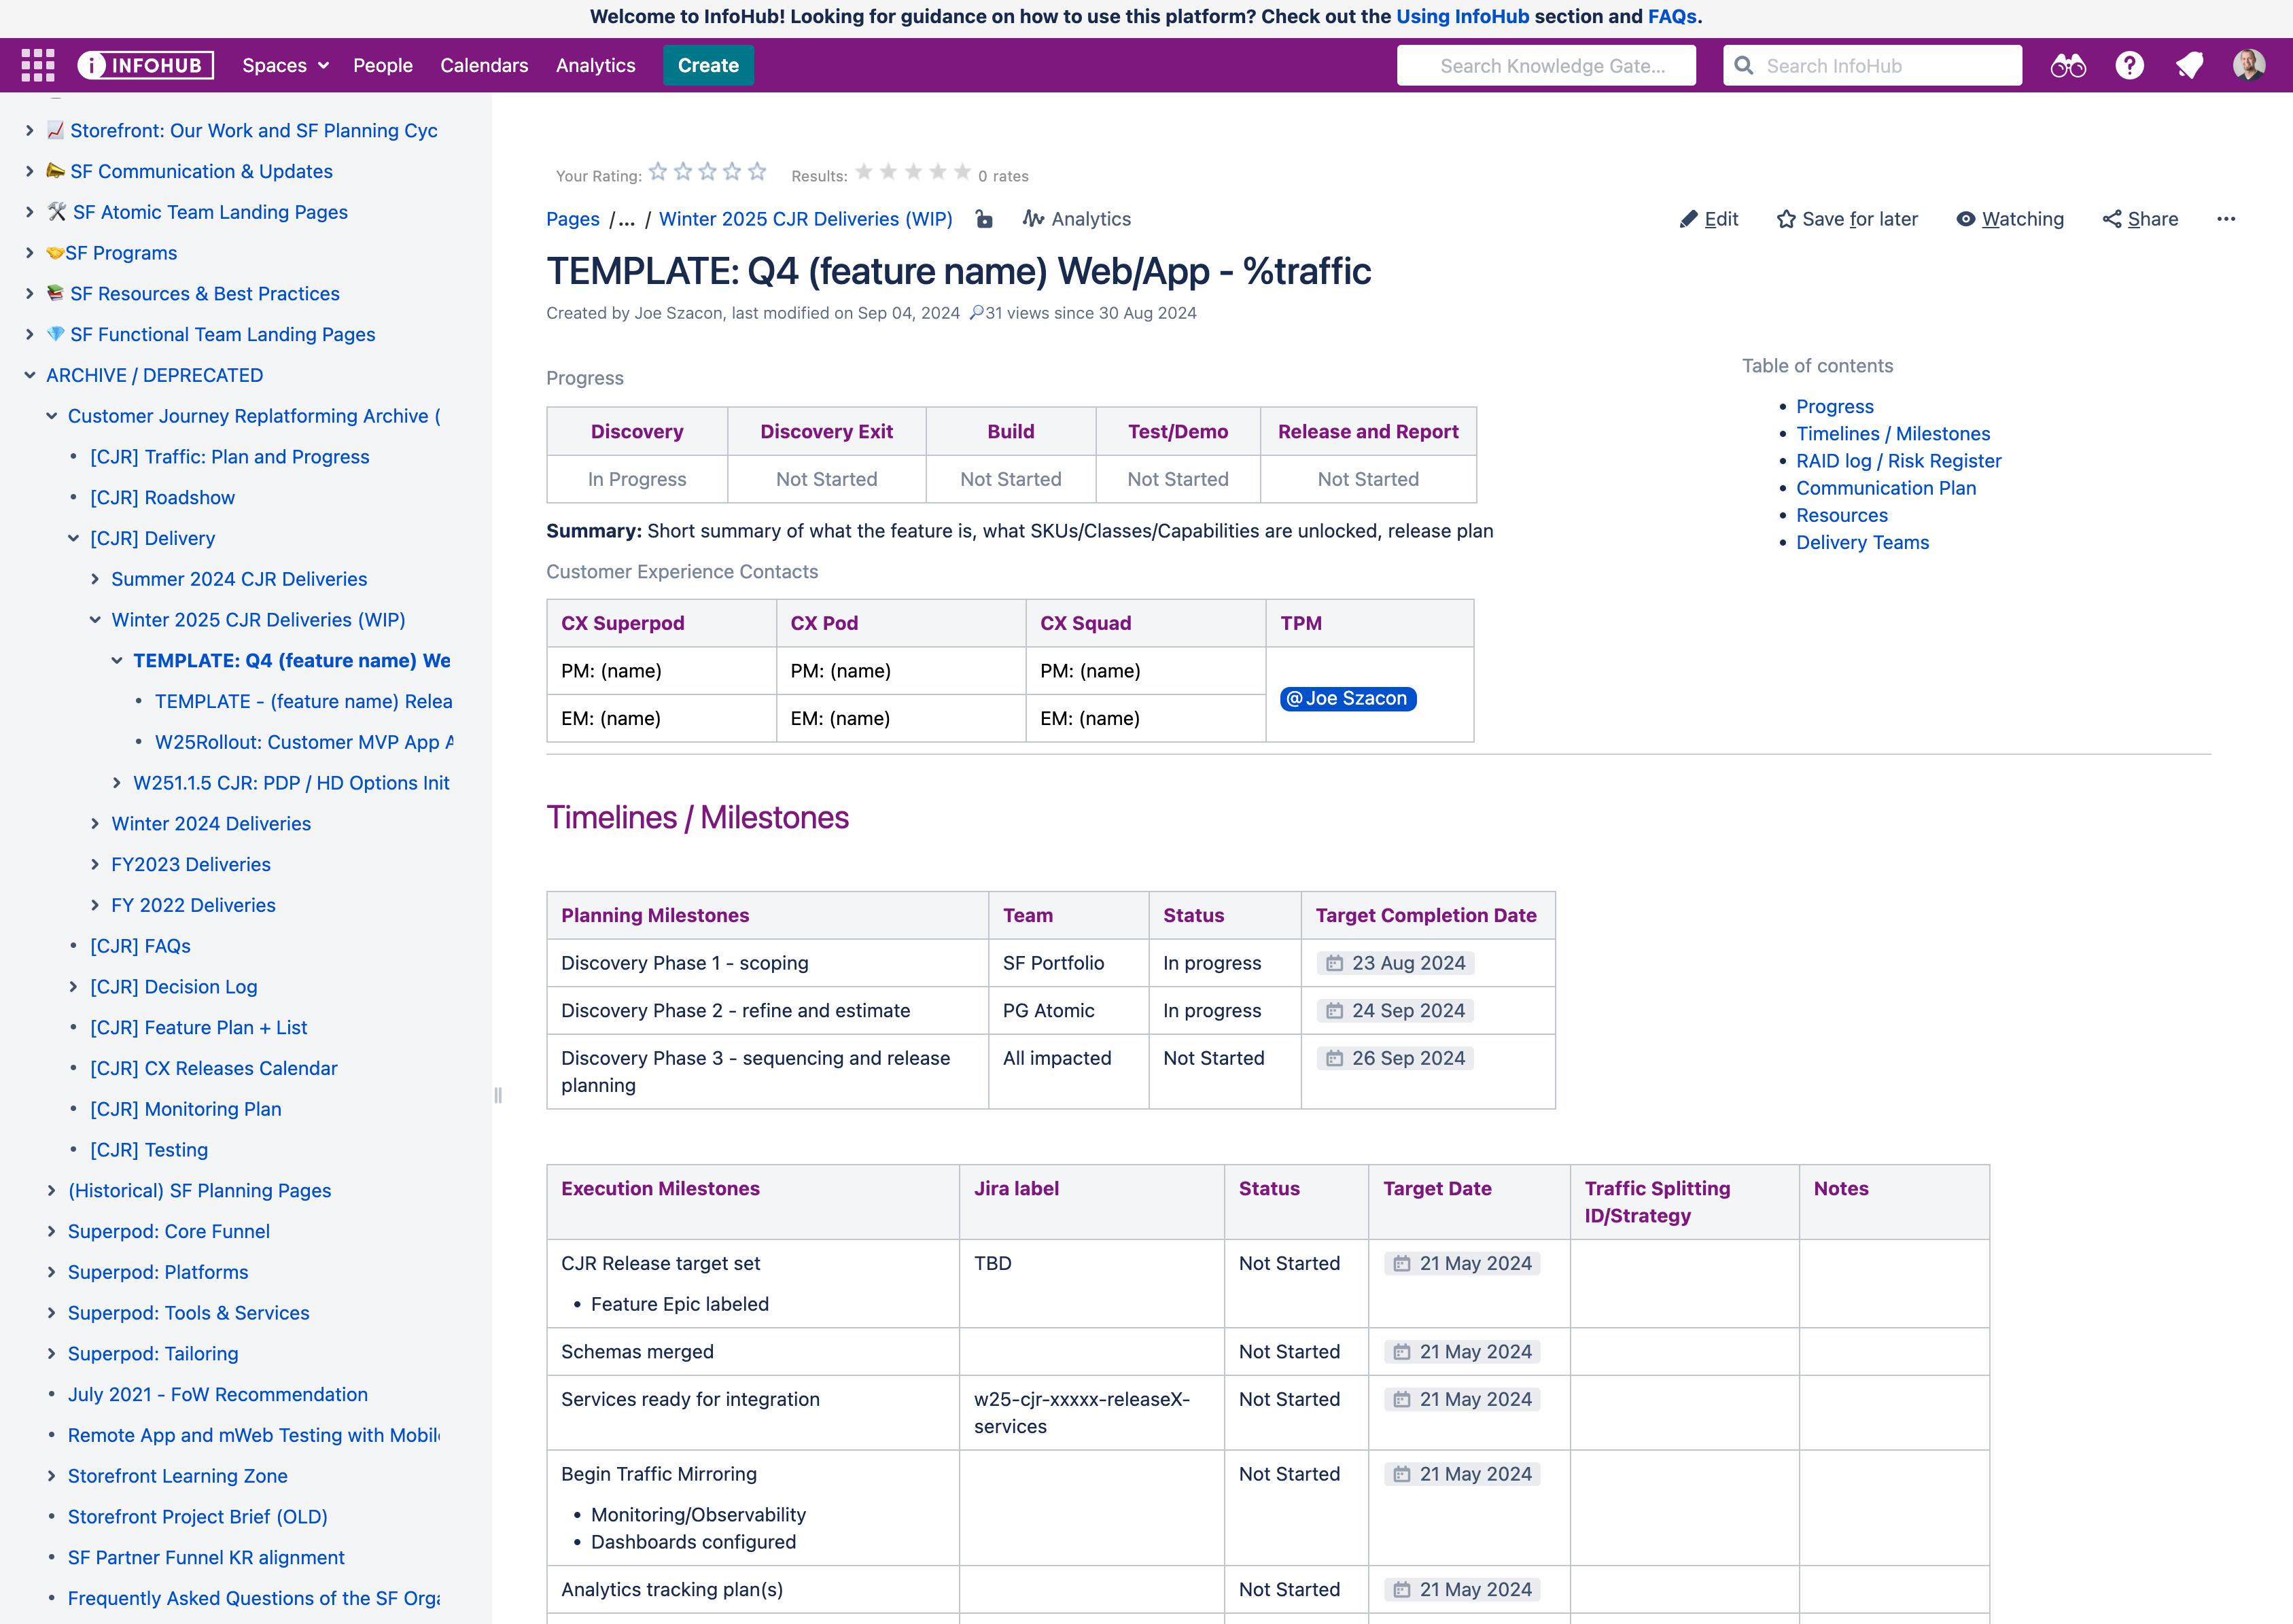This screenshot has width=2293, height=1624.
Task: Click the InfoHub logo
Action: [146, 65]
